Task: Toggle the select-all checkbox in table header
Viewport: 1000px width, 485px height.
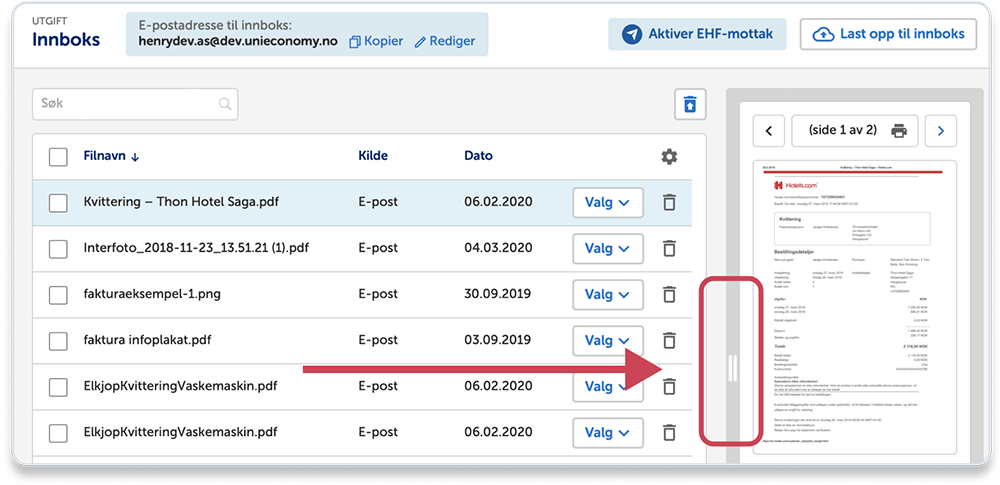Action: pos(58,157)
